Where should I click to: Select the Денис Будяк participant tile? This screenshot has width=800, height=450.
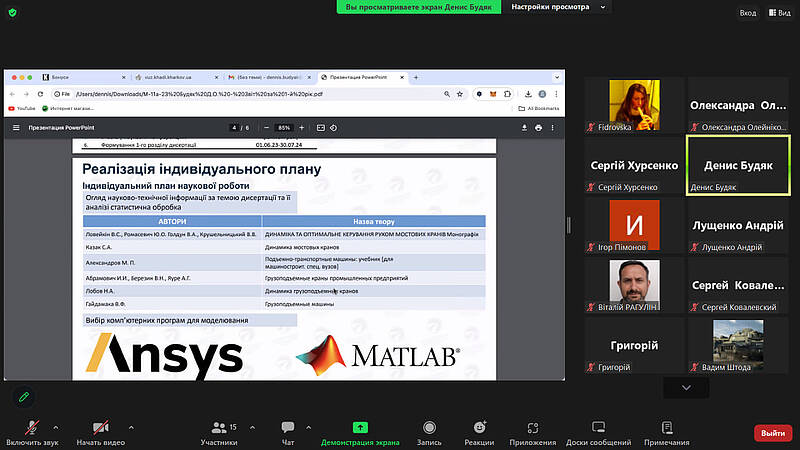(738, 165)
